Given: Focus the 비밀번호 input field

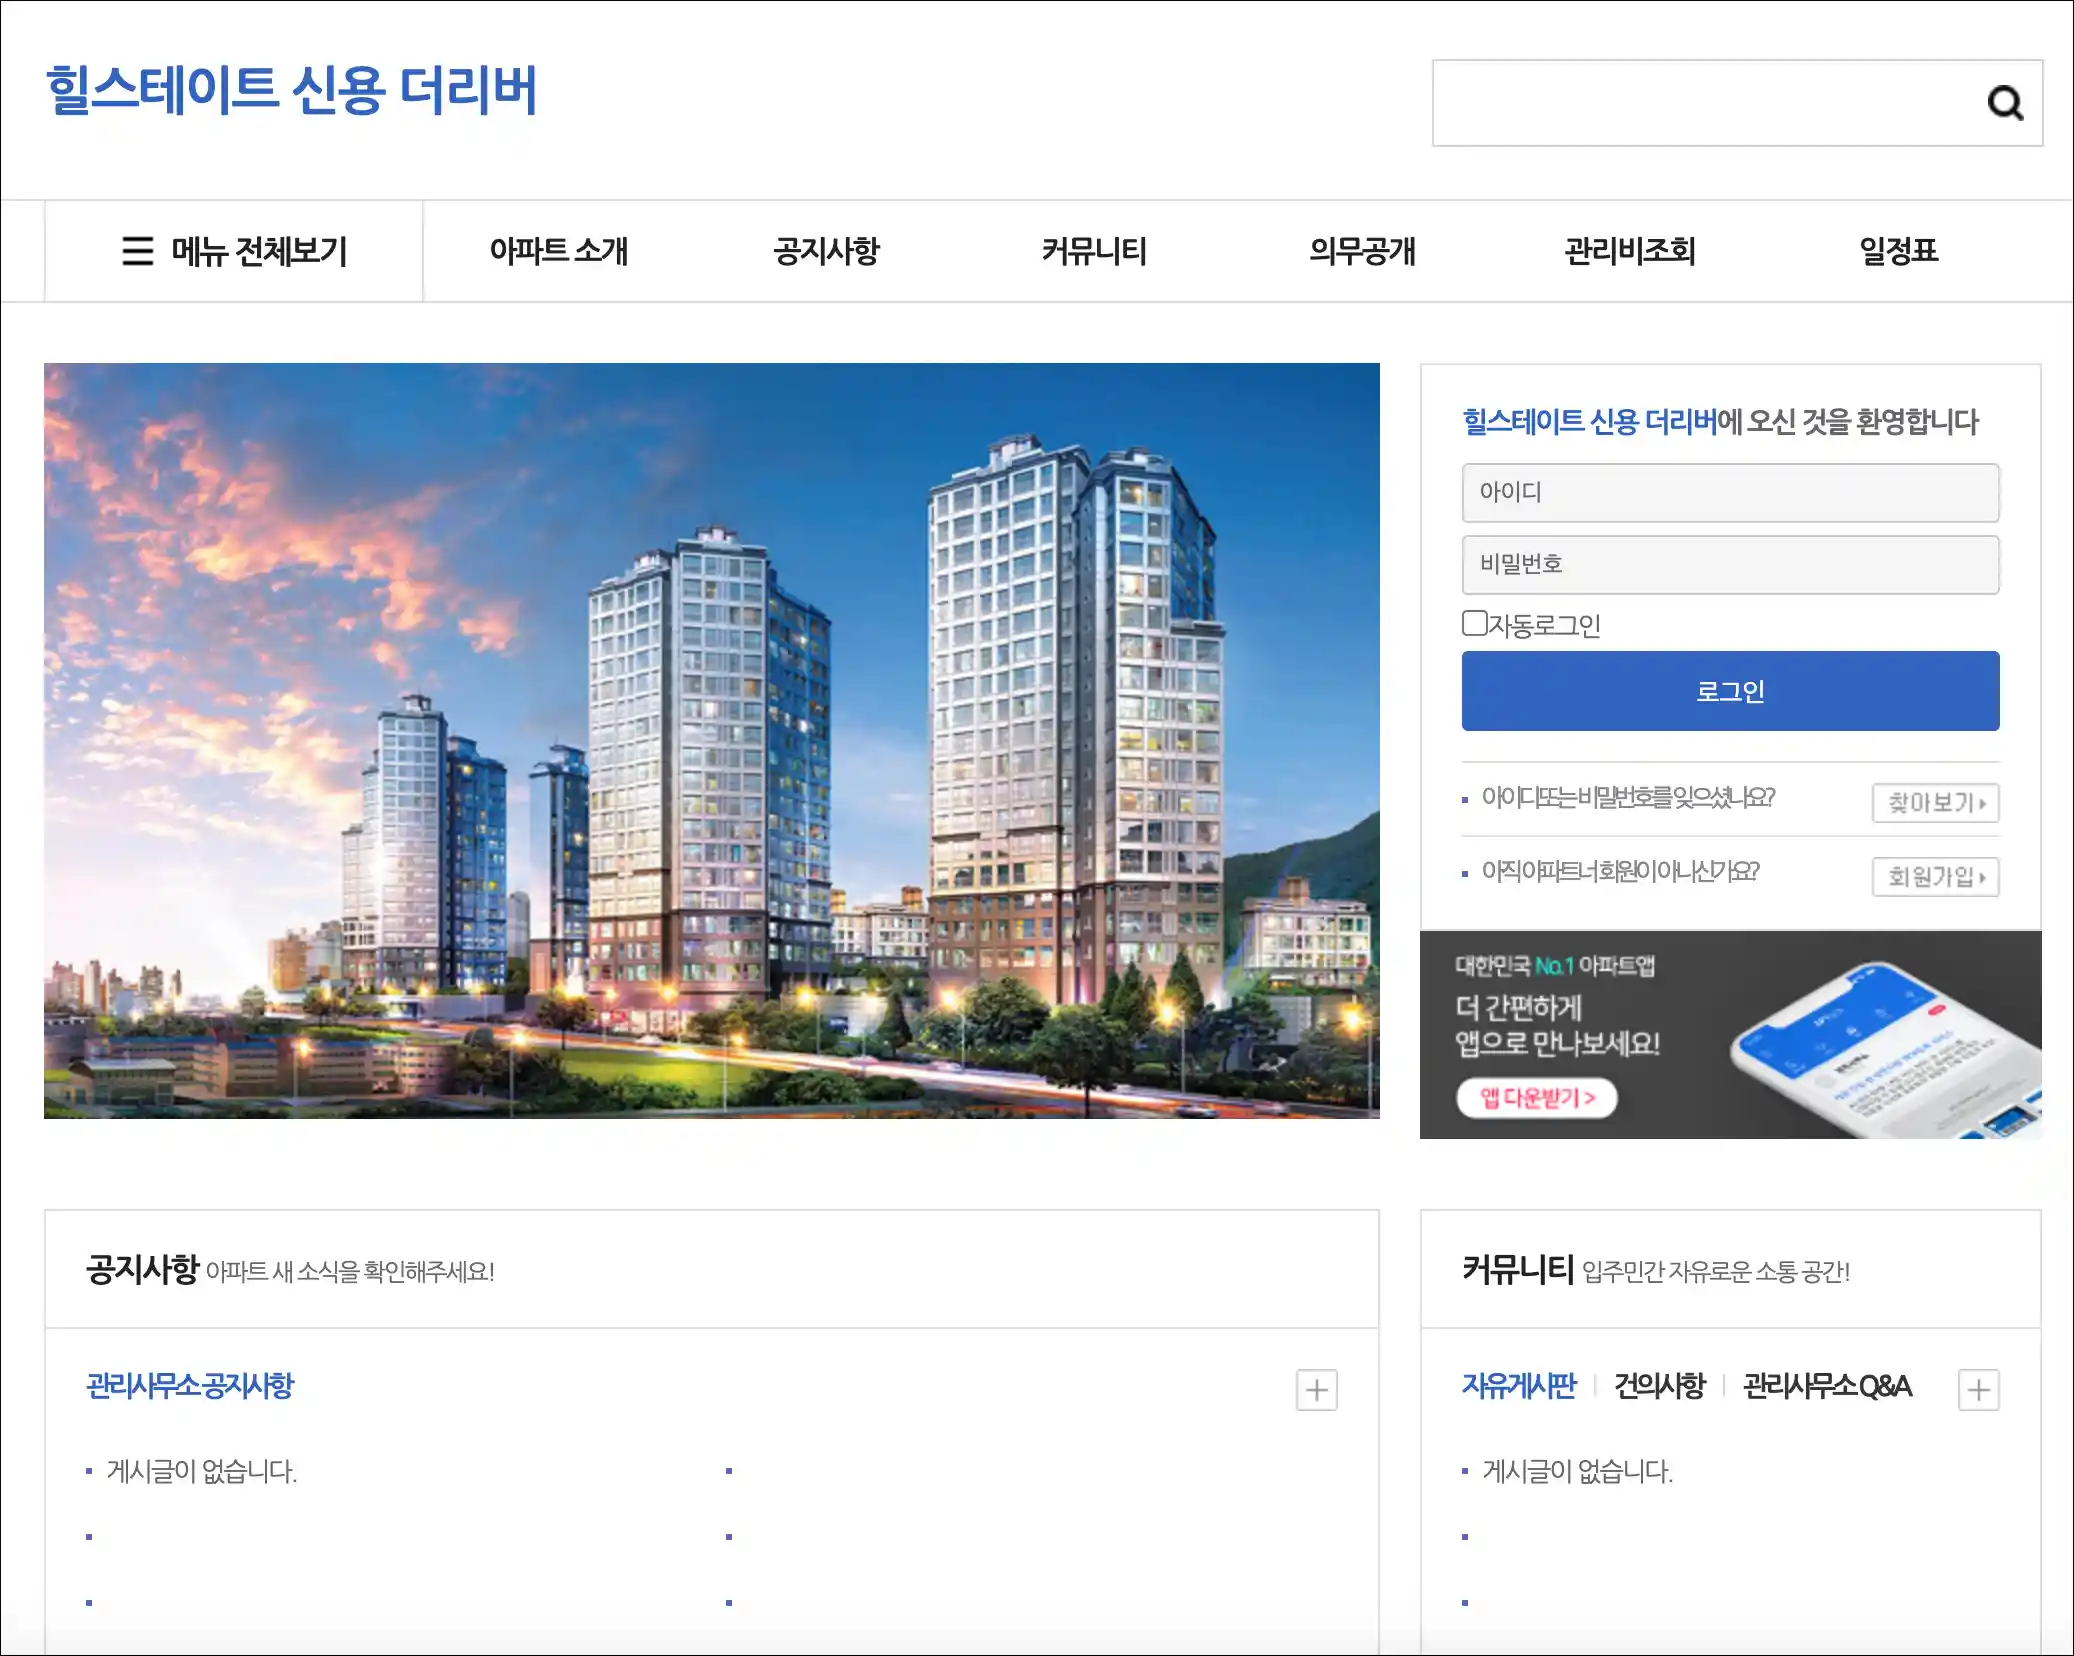Looking at the screenshot, I should pyautogui.click(x=1730, y=565).
